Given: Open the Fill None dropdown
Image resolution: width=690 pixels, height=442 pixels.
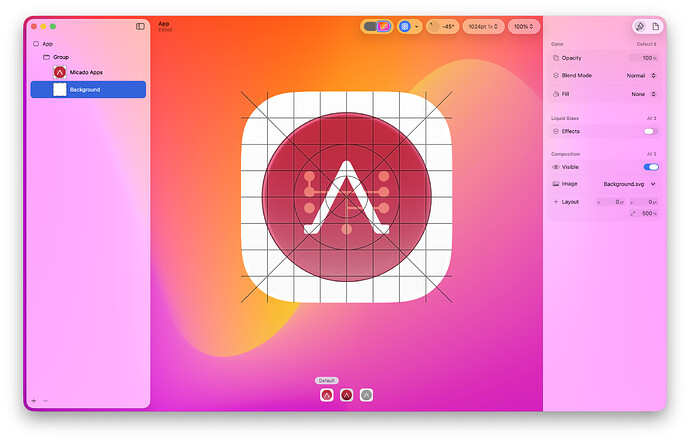Looking at the screenshot, I should coord(643,94).
